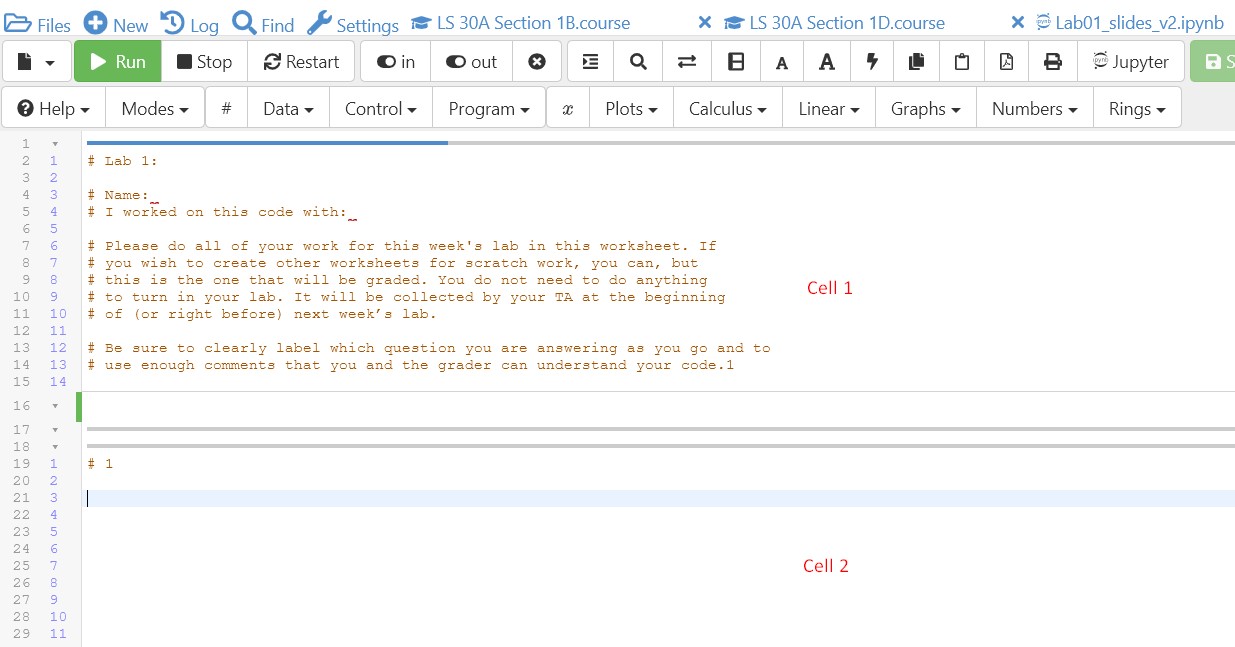Click the swap arrows replace icon
The width and height of the screenshot is (1235, 647).
(687, 62)
